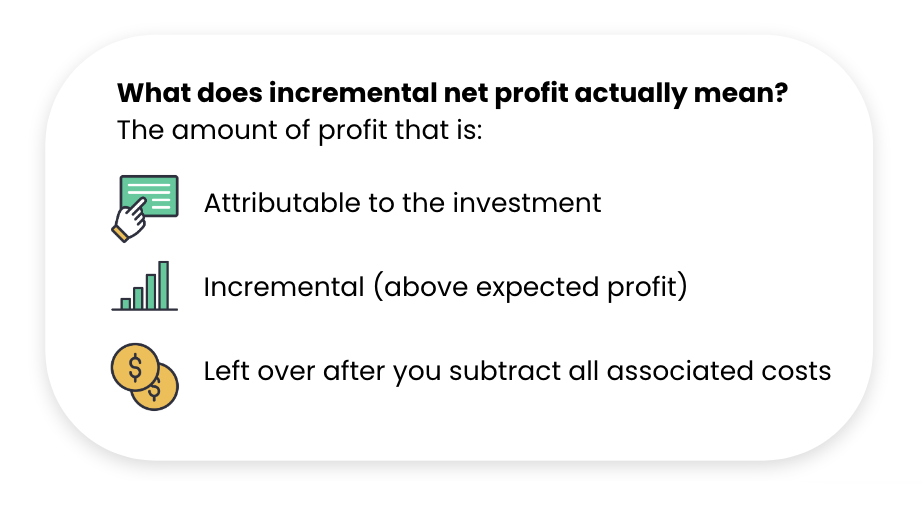Viewport: 922px width, 508px height.
Task: Click the word 'Attributable'
Action: click(x=282, y=203)
